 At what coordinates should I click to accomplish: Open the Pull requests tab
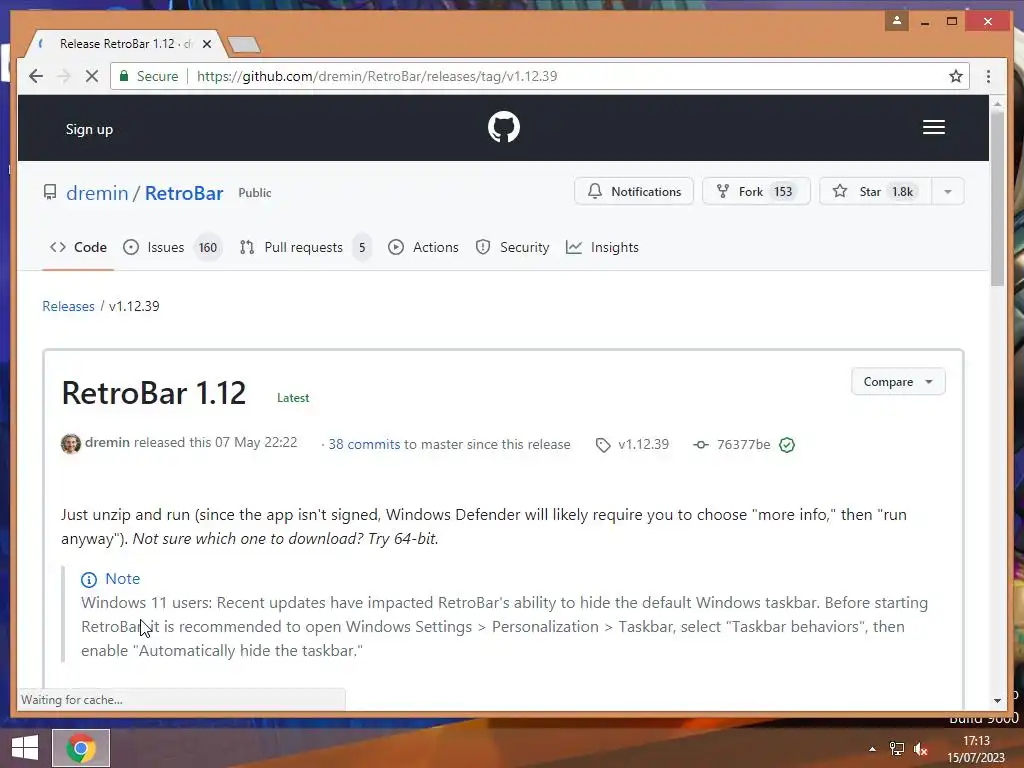coord(305,248)
